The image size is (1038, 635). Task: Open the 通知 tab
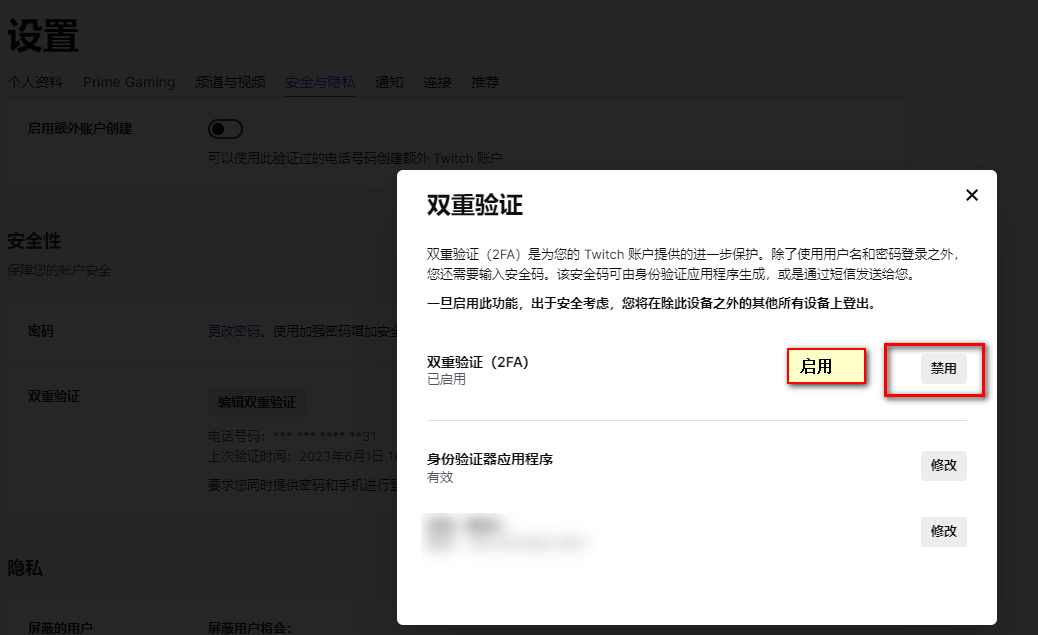[x=389, y=82]
